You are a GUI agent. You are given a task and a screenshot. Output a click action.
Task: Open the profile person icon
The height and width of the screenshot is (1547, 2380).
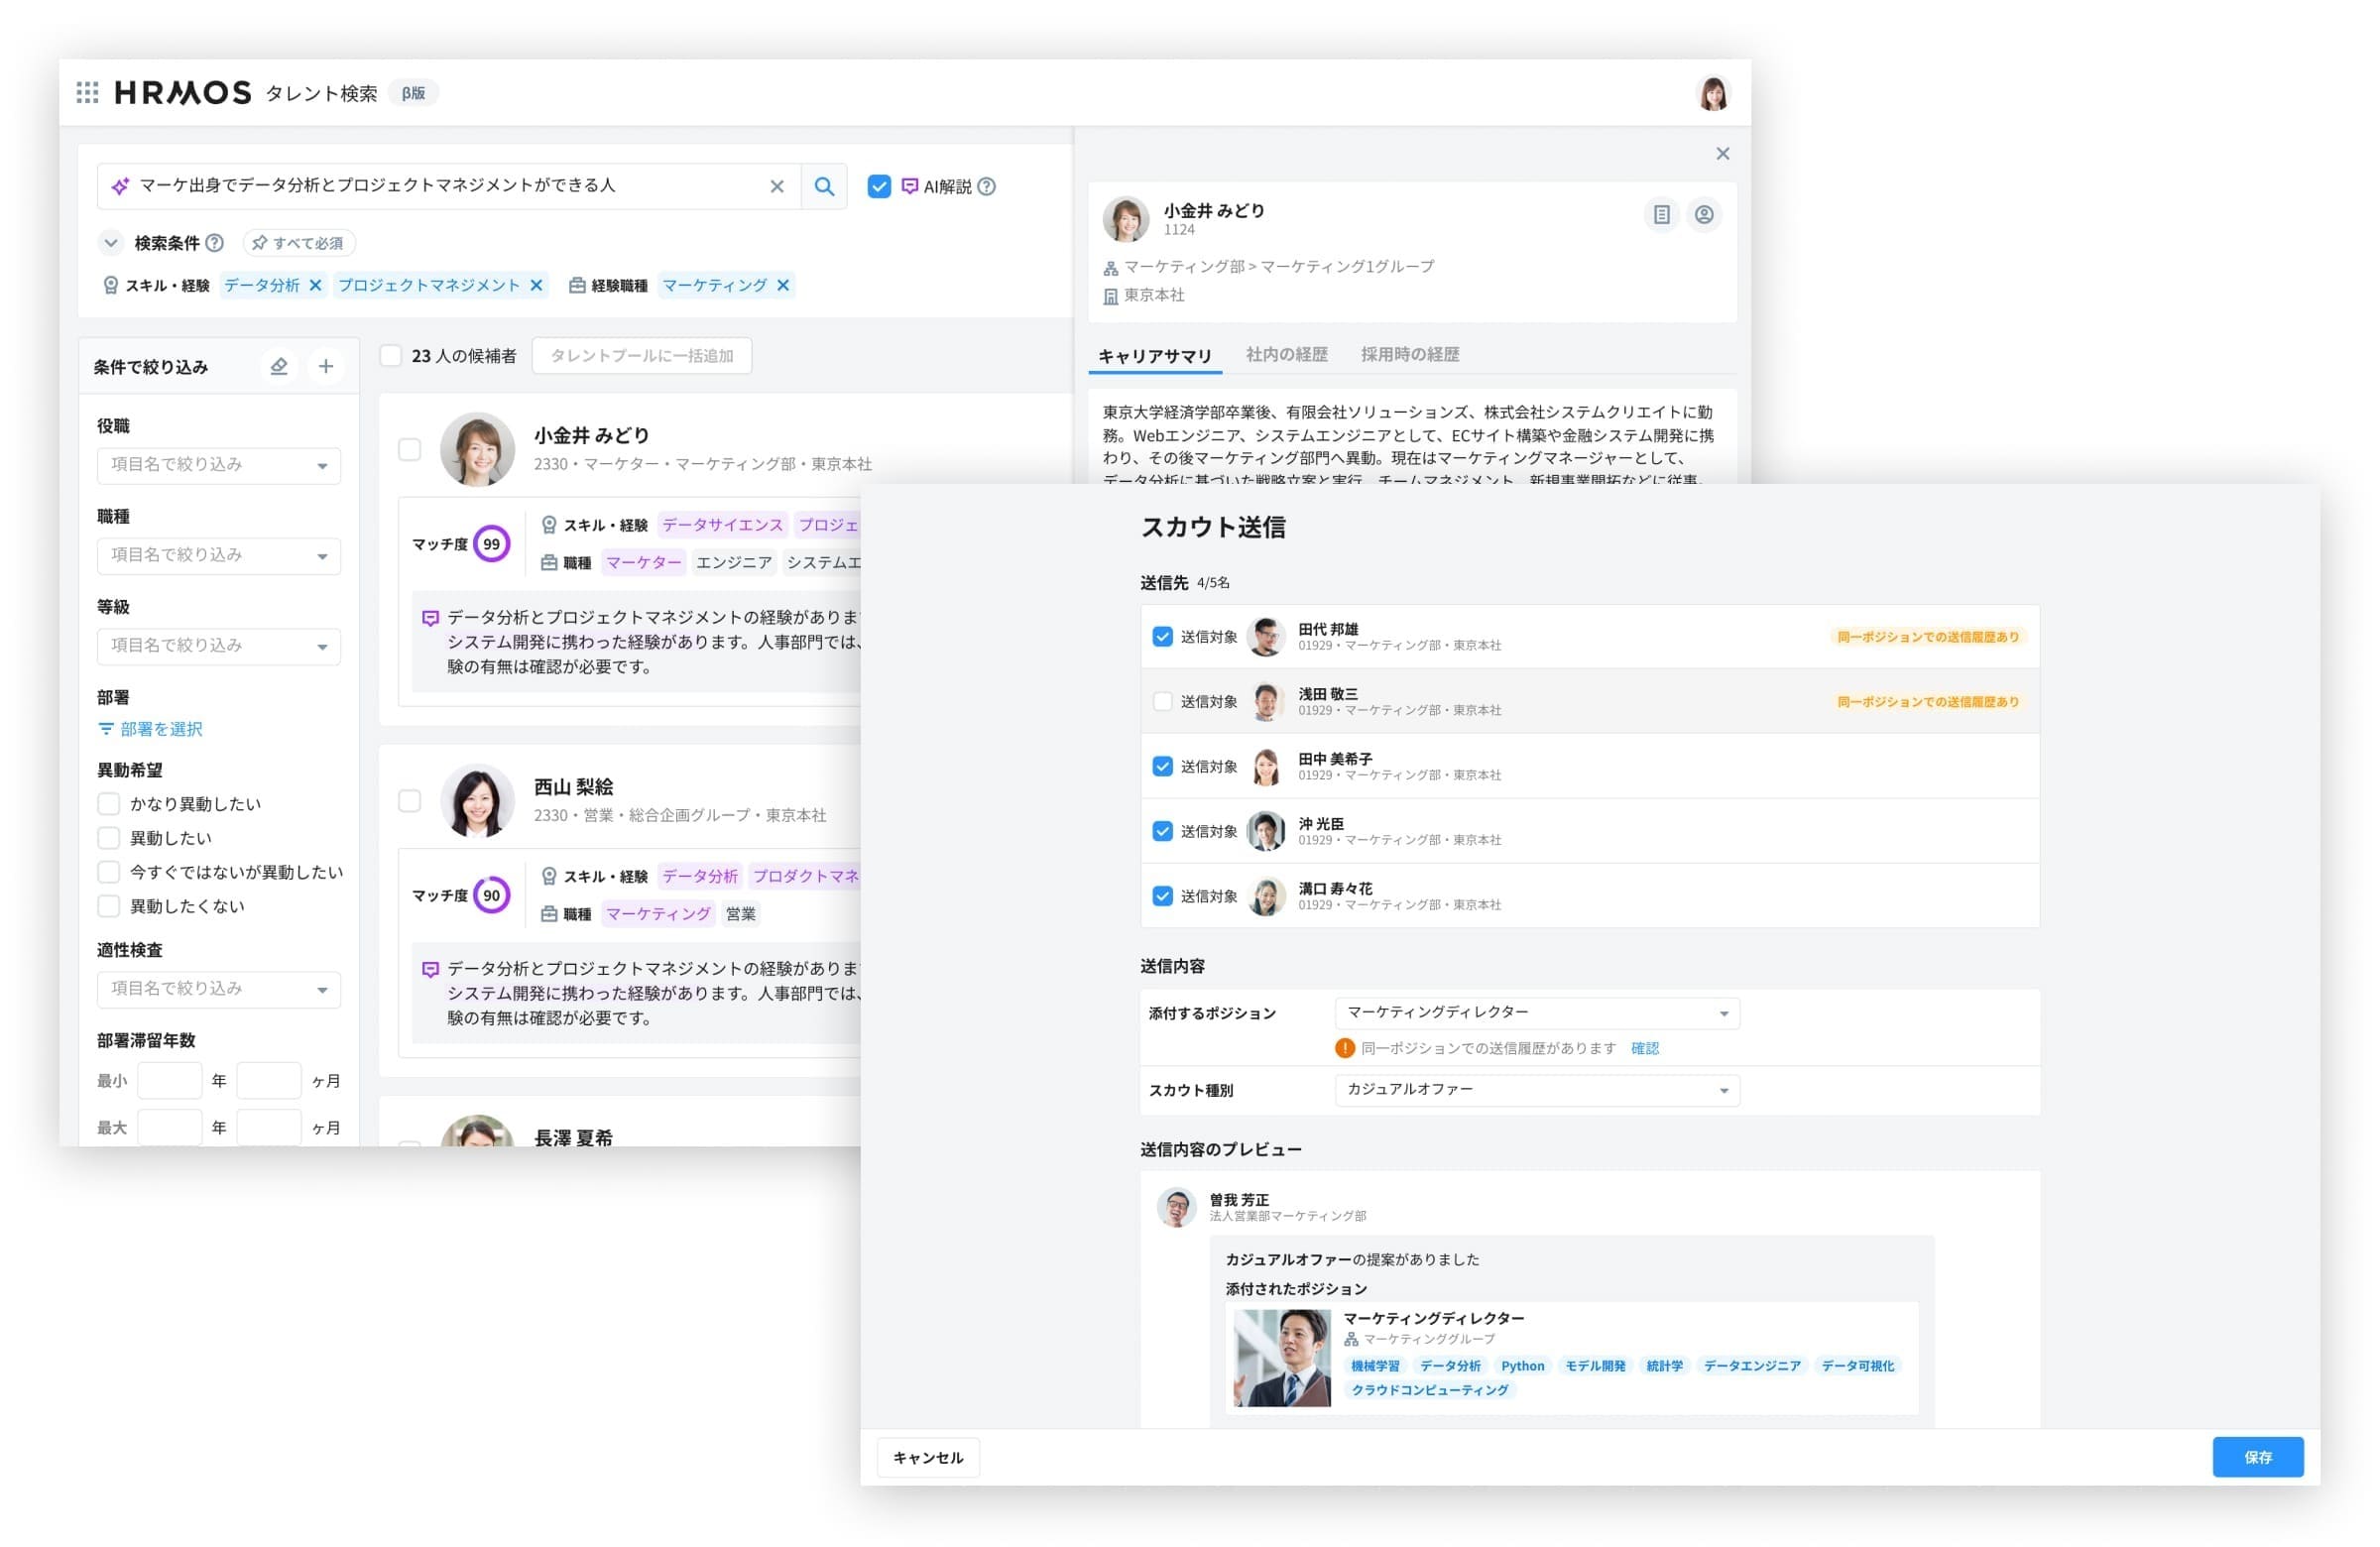click(1703, 214)
